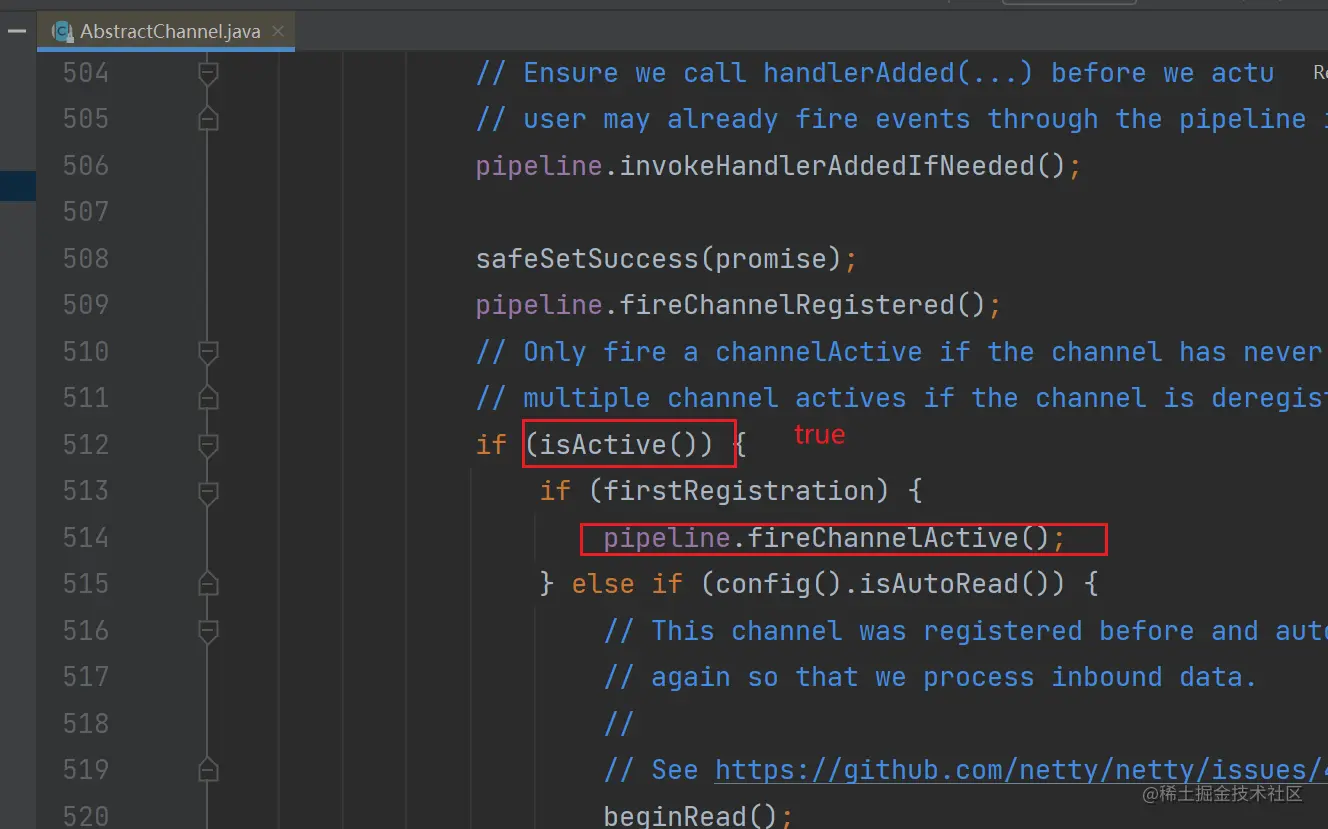Select the AbstractChannel.java editor tab
Screen dimensions: 1328x829
(x=167, y=31)
